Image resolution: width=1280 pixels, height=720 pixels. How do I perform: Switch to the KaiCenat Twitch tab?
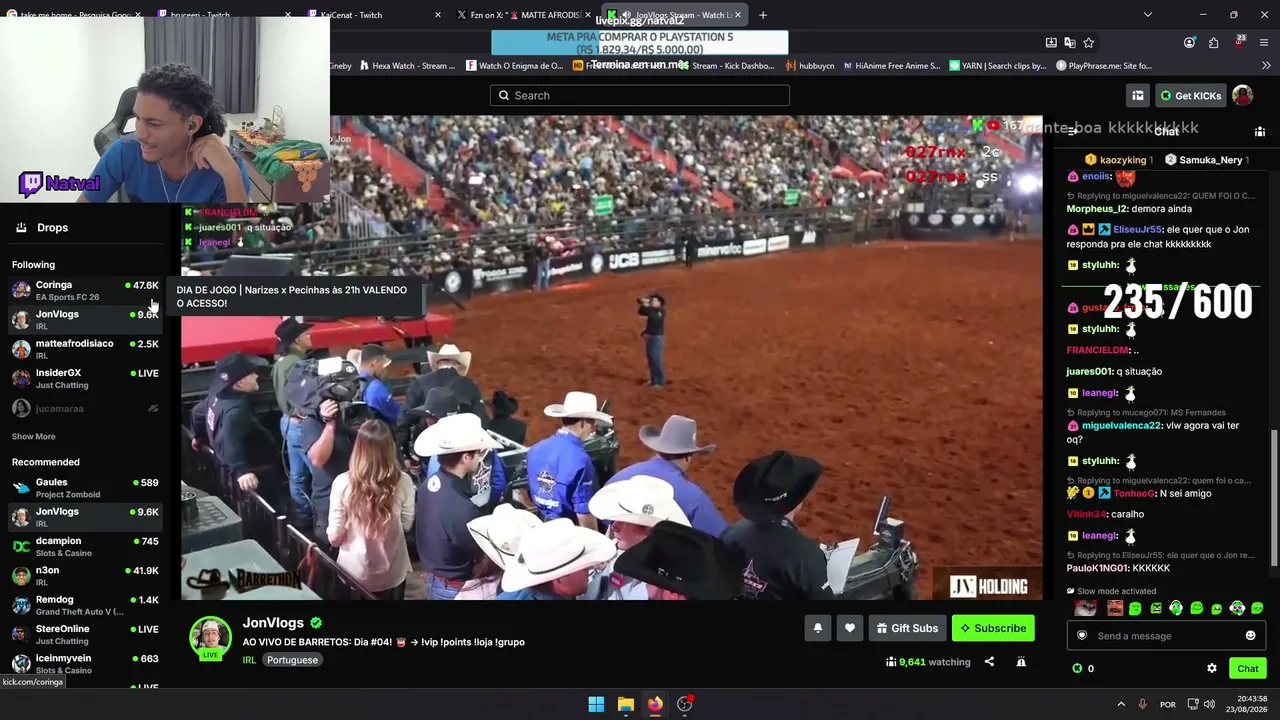pos(373,15)
